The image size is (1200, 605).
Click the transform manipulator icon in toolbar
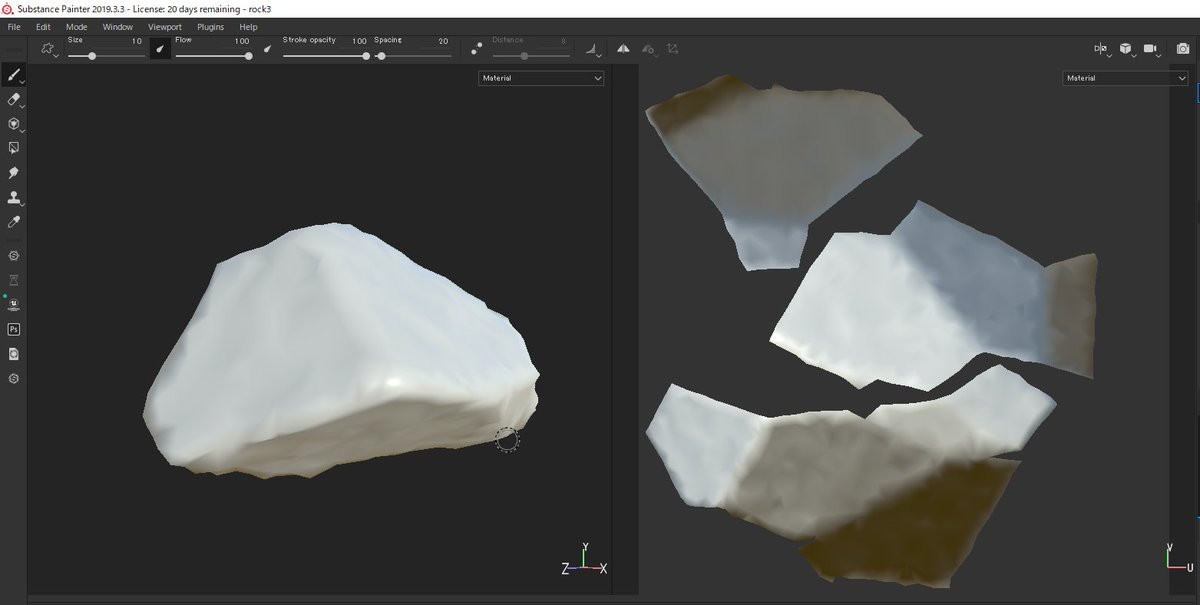pyautogui.click(x=673, y=48)
